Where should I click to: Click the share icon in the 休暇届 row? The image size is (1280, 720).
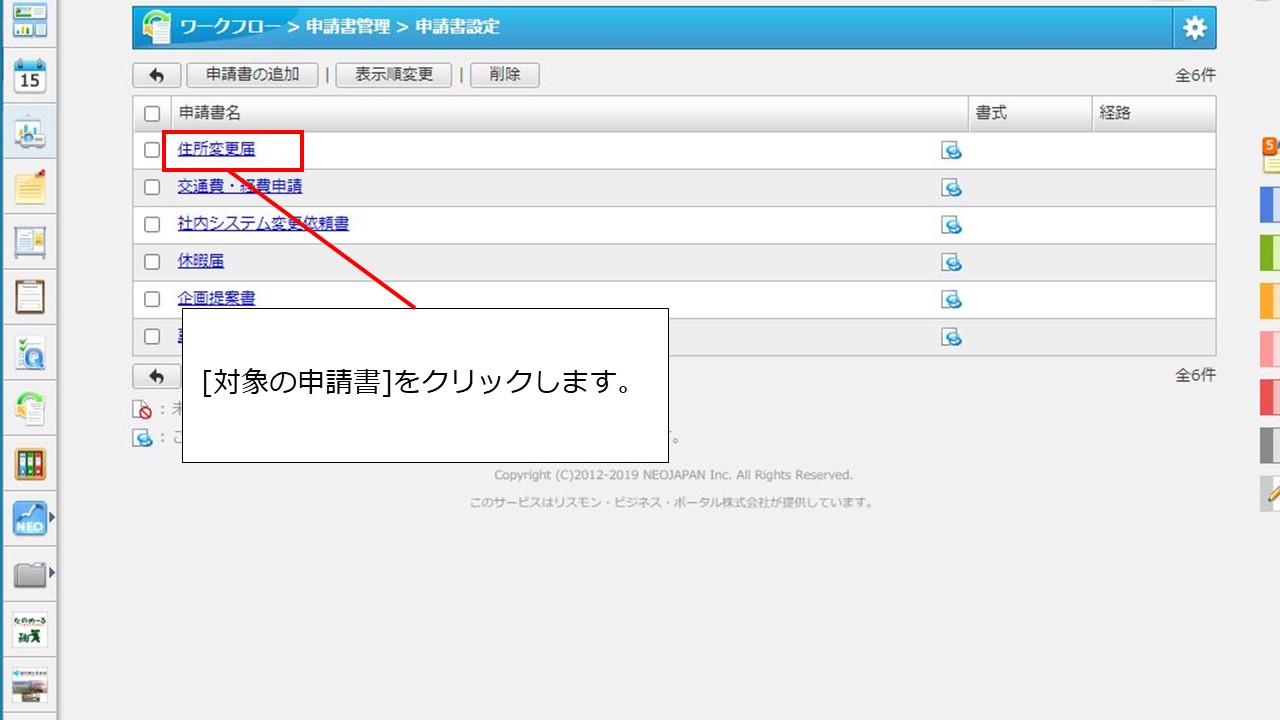(x=951, y=262)
